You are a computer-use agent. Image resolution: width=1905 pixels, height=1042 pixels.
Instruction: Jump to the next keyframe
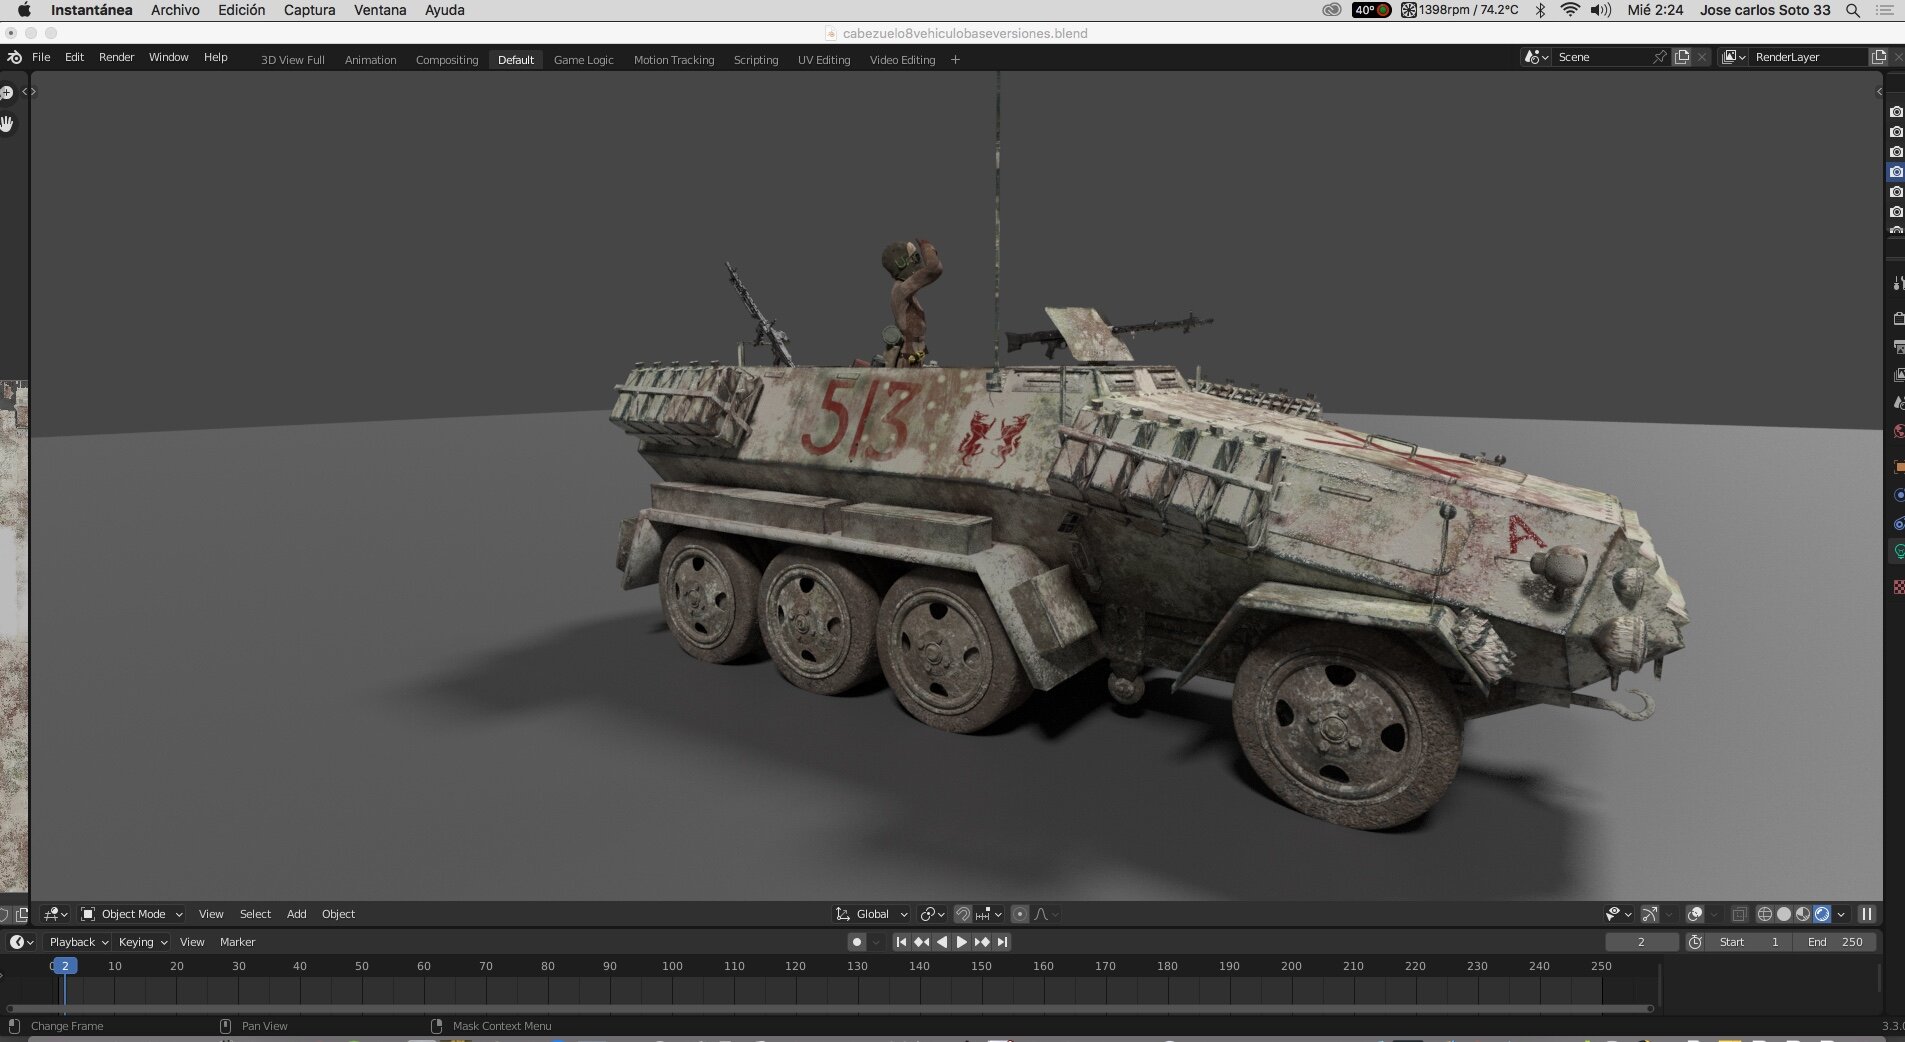[982, 942]
